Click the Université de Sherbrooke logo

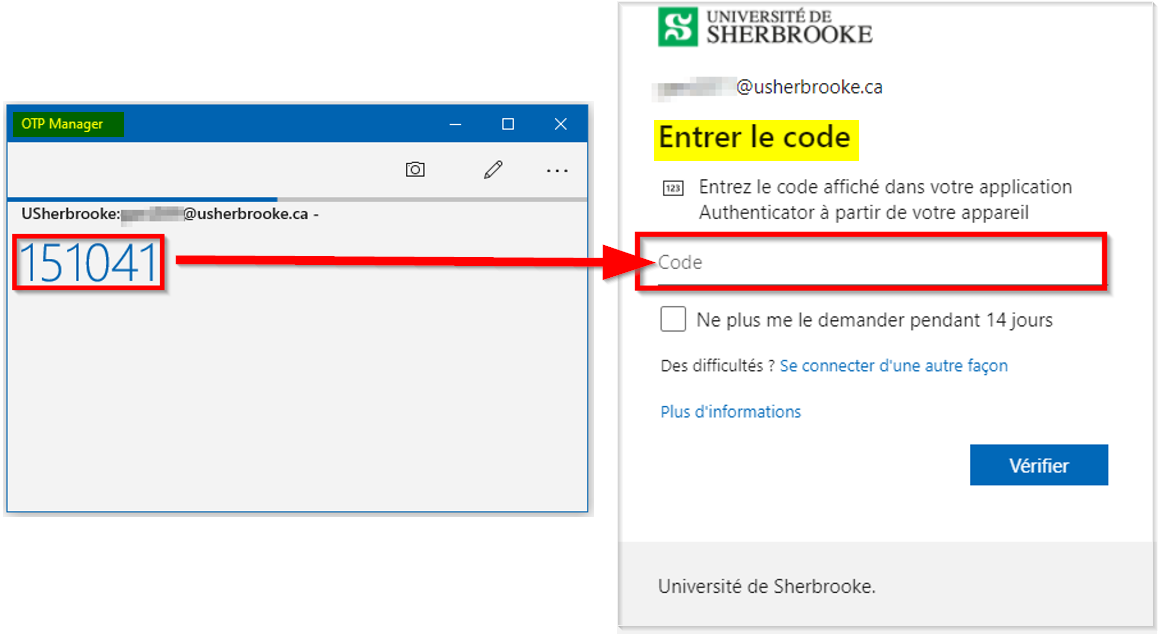[x=765, y=27]
